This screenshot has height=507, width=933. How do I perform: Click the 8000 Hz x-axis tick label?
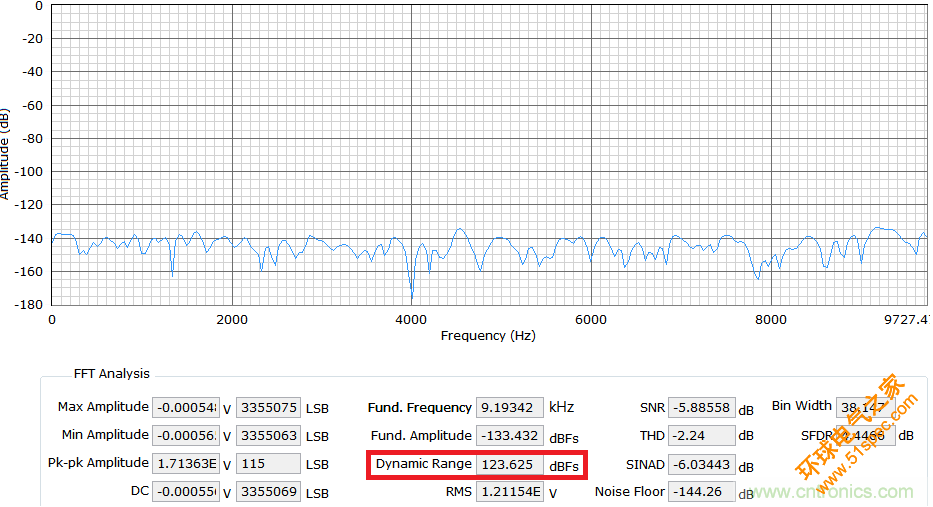pyautogui.click(x=771, y=320)
